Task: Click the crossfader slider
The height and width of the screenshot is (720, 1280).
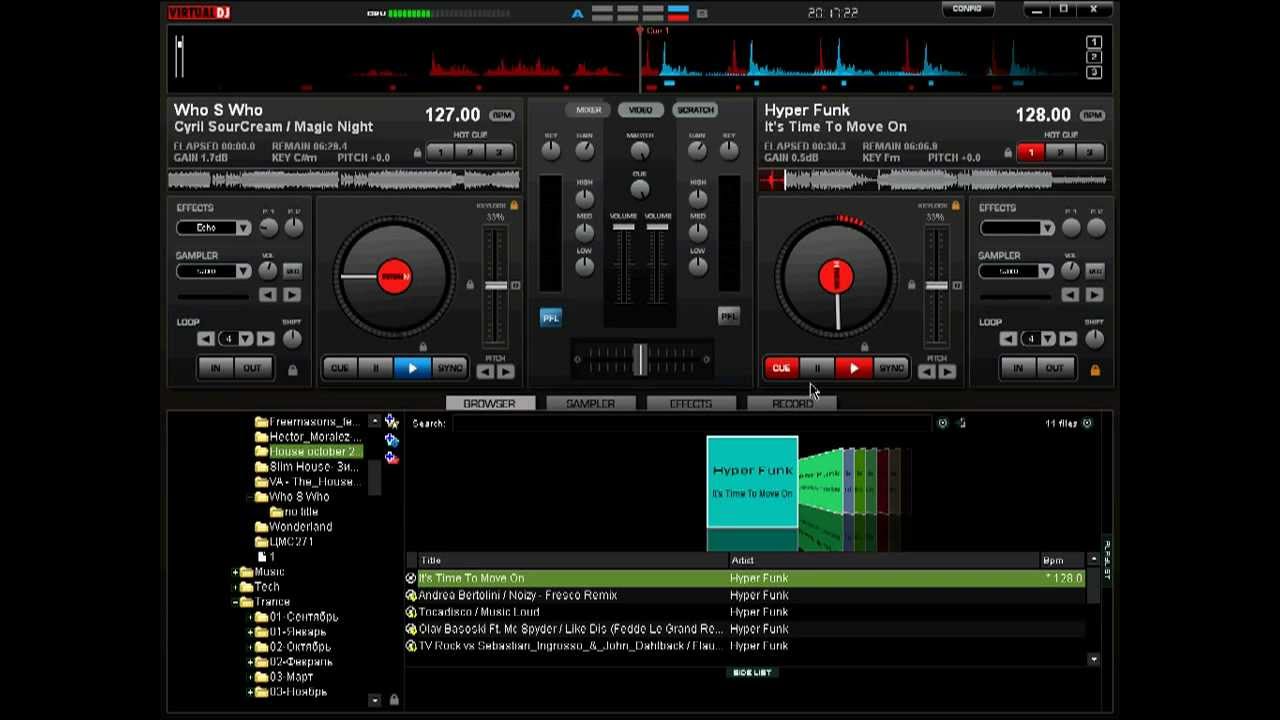Action: (640, 359)
